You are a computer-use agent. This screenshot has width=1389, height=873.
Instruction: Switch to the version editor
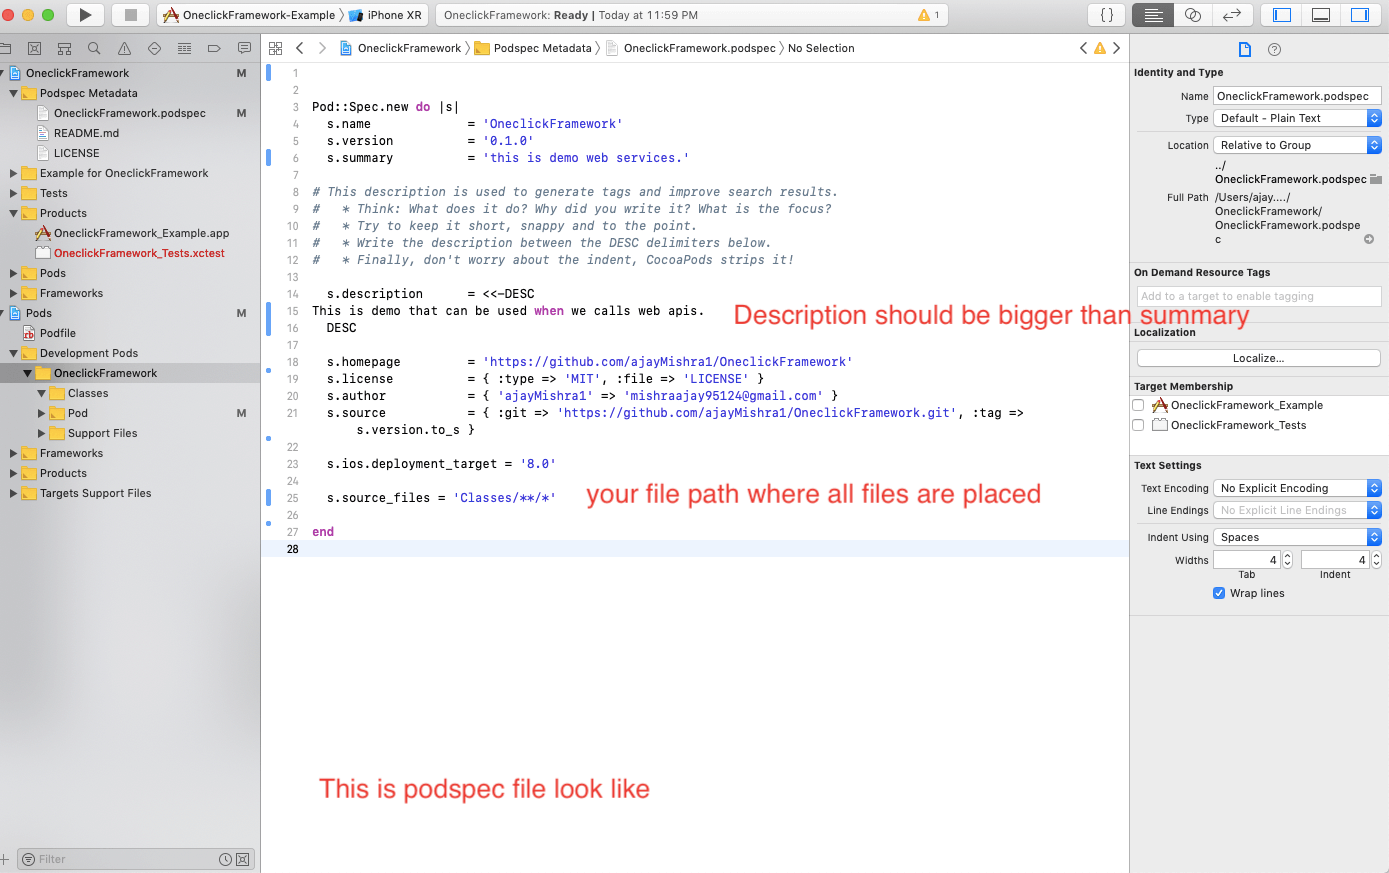[x=1232, y=15]
